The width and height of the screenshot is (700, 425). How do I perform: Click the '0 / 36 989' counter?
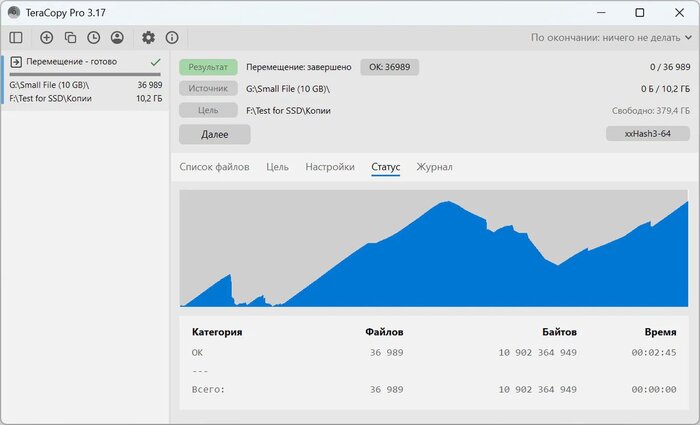click(x=670, y=67)
